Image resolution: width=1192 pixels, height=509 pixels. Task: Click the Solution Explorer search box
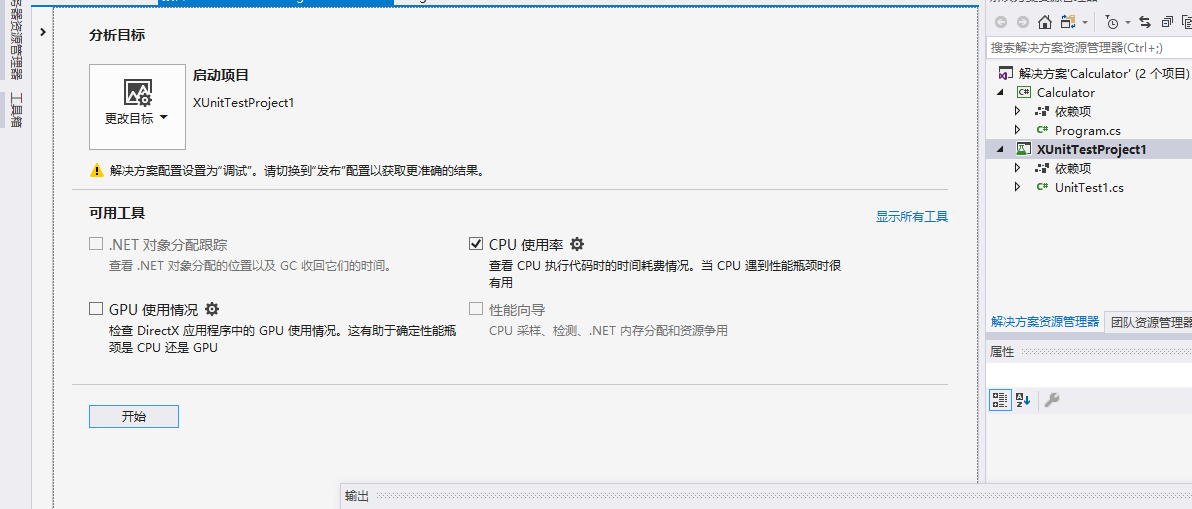pyautogui.click(x=1089, y=47)
